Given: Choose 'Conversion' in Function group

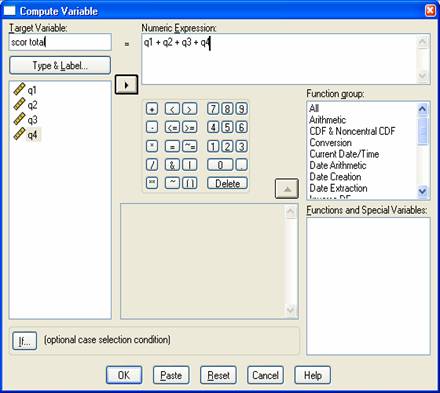Looking at the screenshot, I should pyautogui.click(x=330, y=142).
